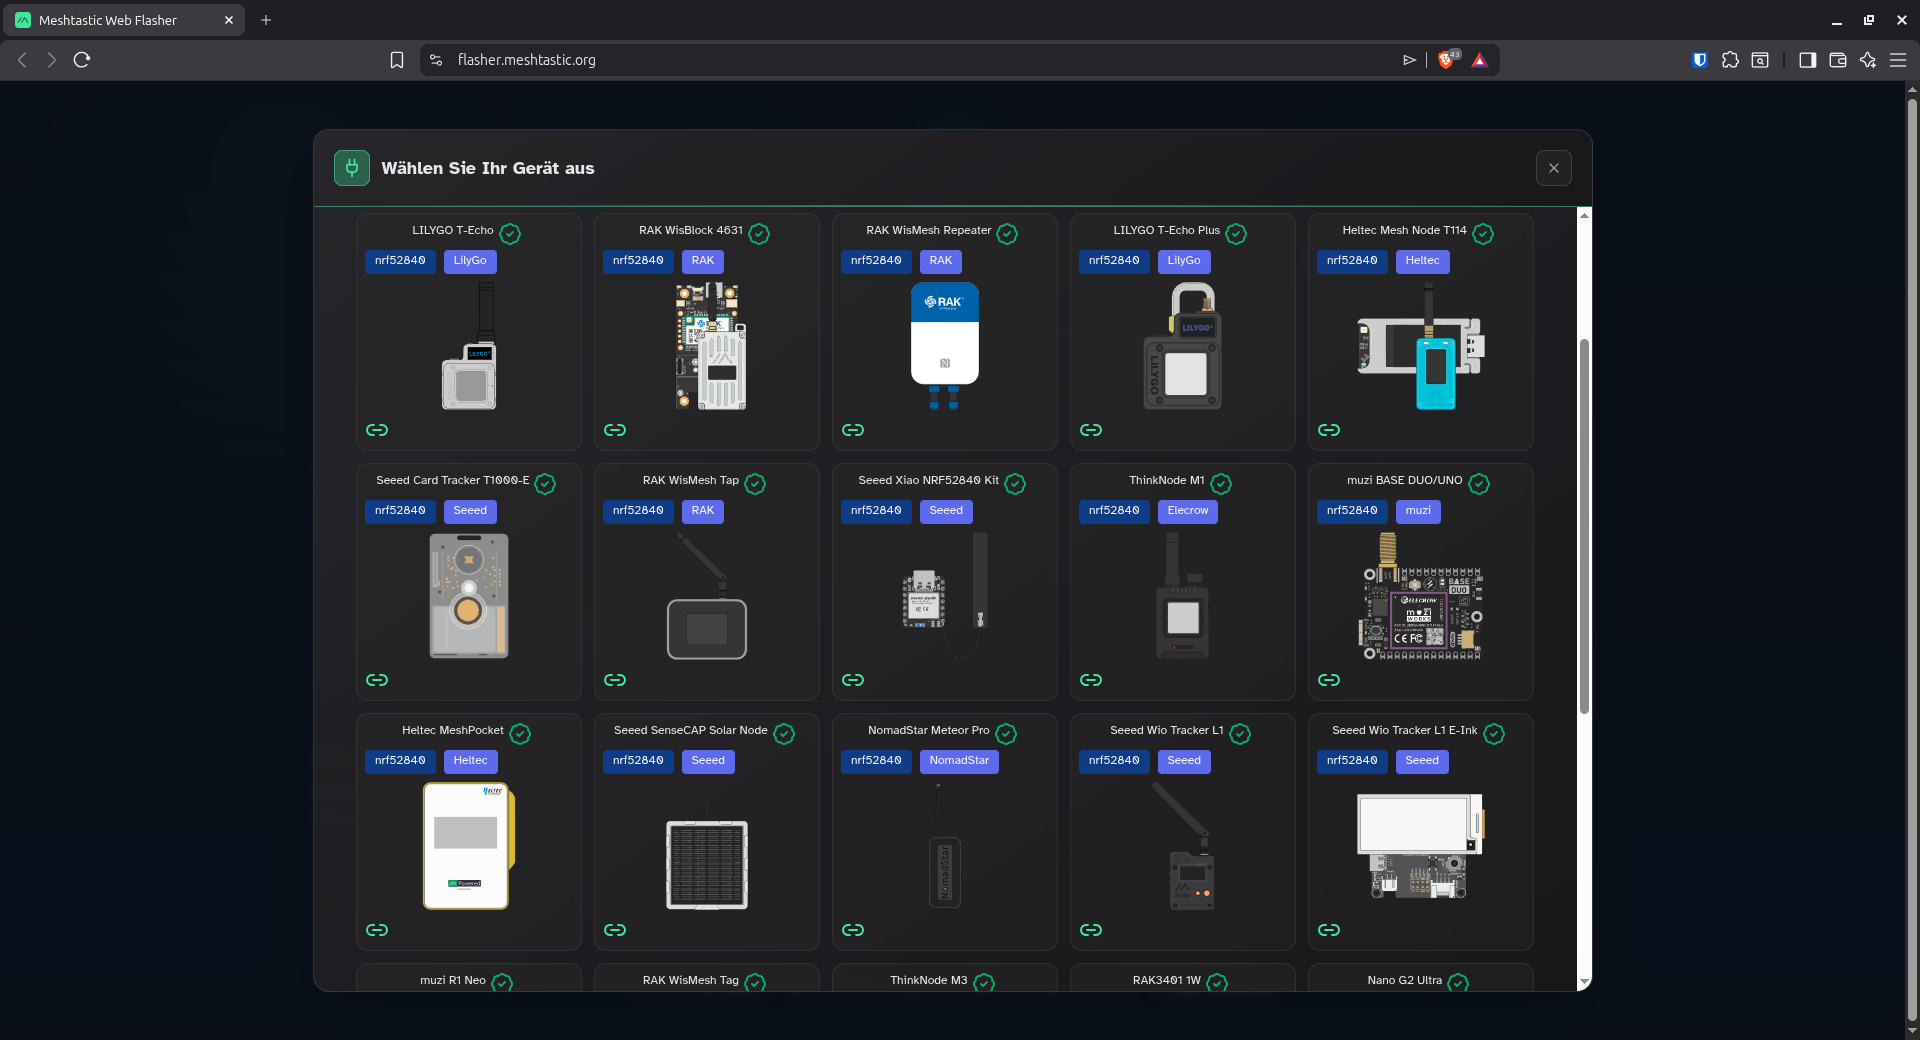
Task: Click the link icon under RAK WisMesh Repeater
Action: pos(853,430)
